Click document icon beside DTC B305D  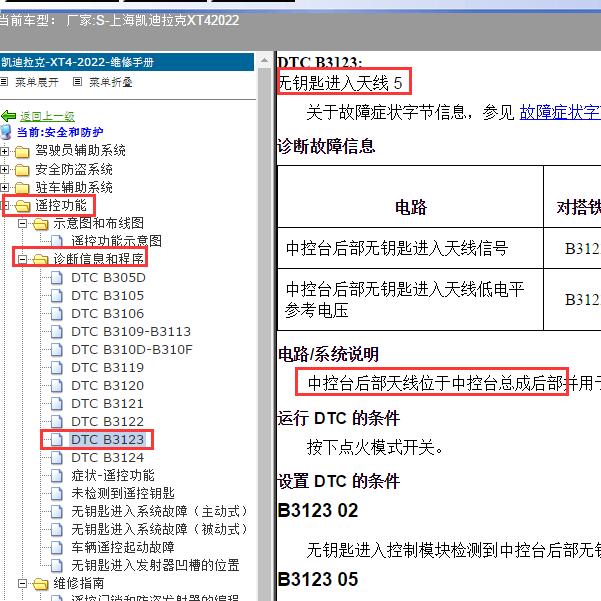point(57,278)
